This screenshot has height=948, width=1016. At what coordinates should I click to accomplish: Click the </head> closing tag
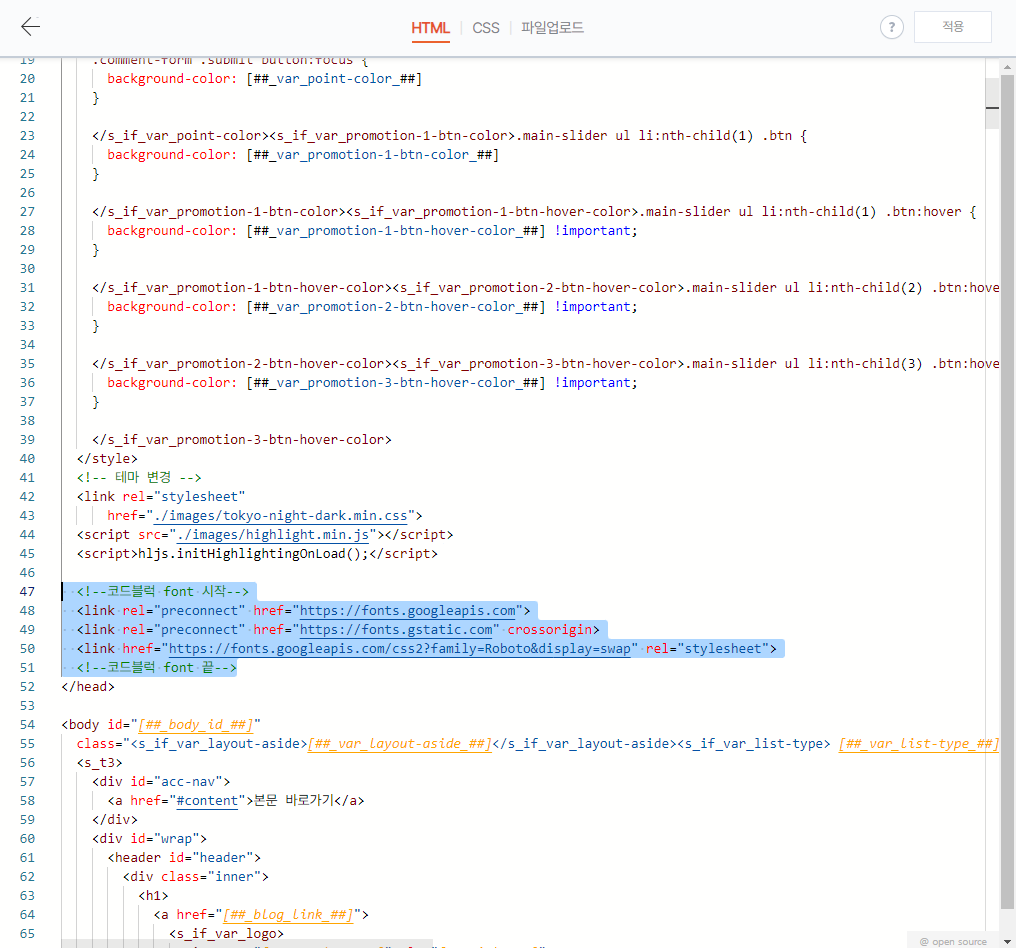pyautogui.click(x=87, y=687)
